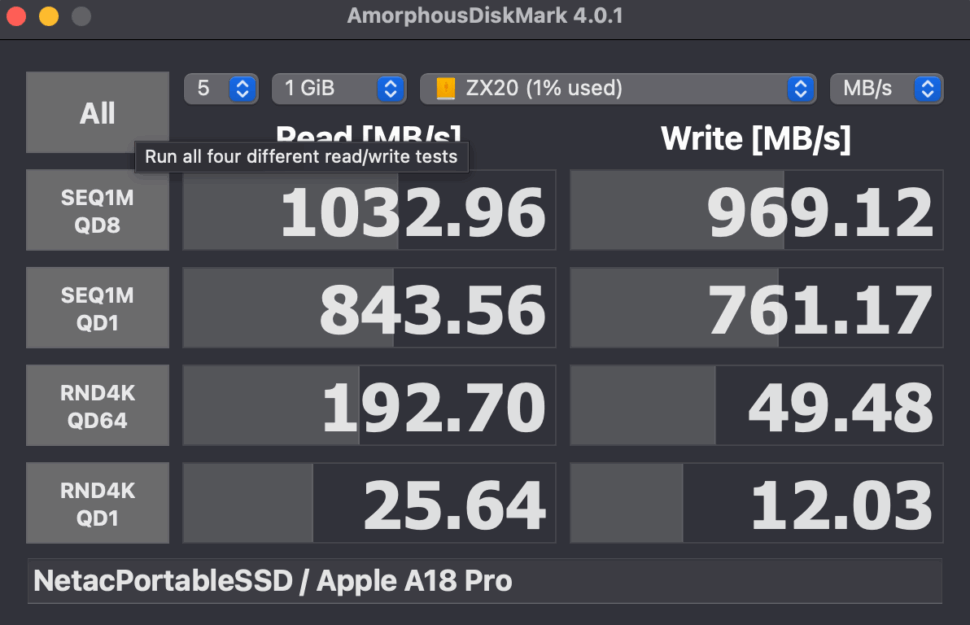
Task: Run all four tests with the All button
Action: pyautogui.click(x=97, y=113)
